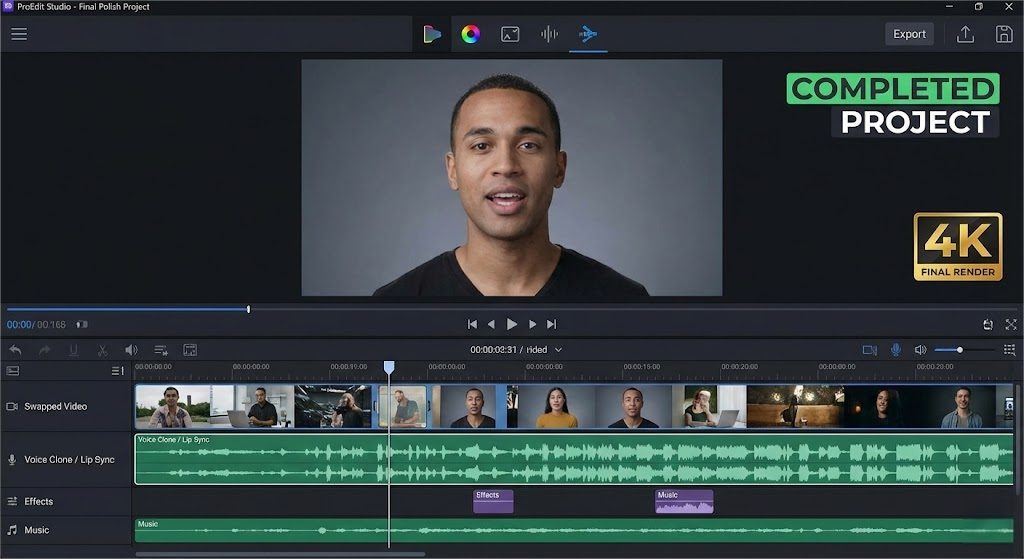
Task: Click the Export button
Action: tap(909, 34)
